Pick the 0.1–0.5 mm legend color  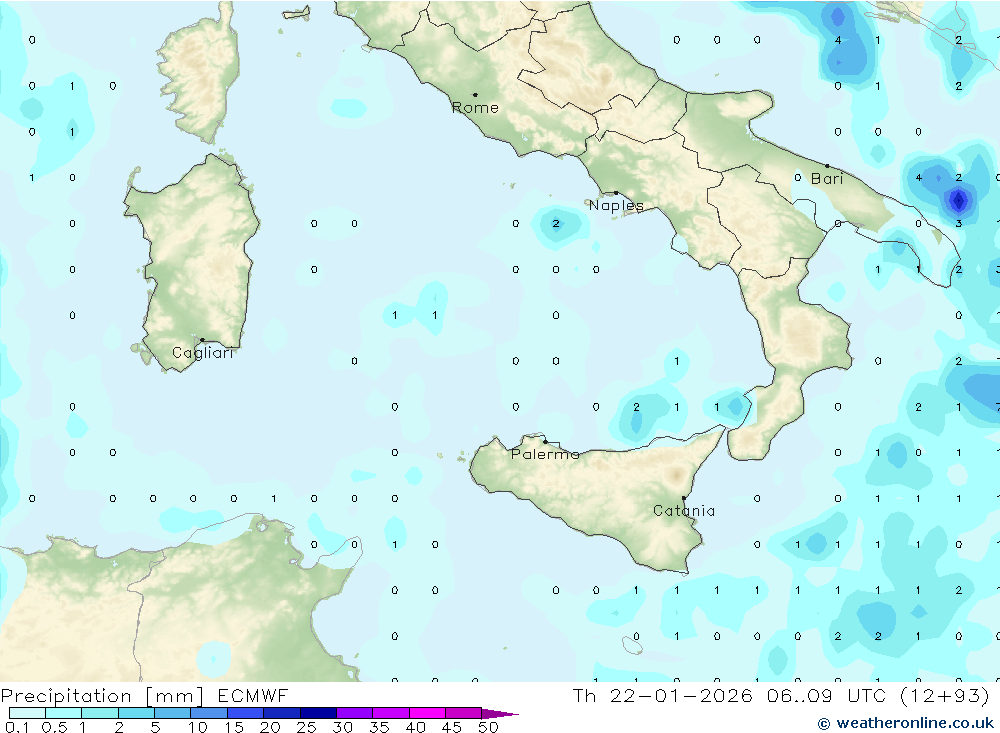point(27,713)
